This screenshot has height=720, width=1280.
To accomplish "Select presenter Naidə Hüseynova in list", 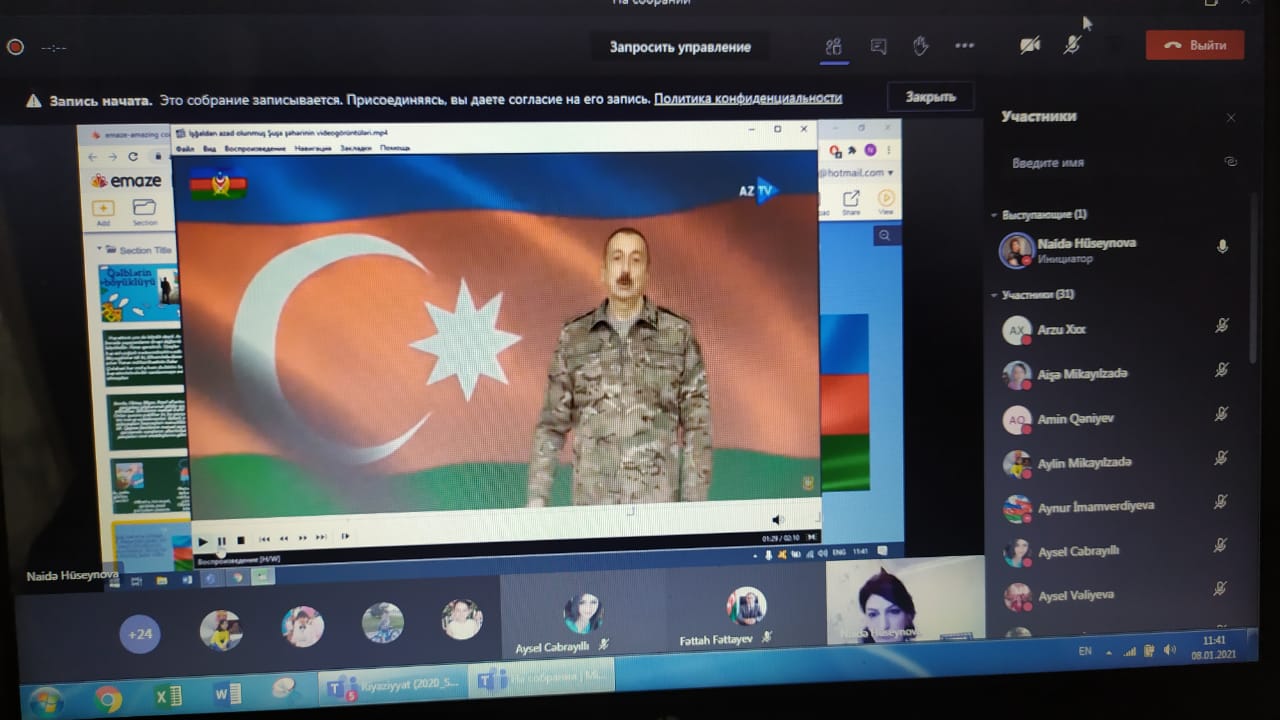I will click(1115, 250).
